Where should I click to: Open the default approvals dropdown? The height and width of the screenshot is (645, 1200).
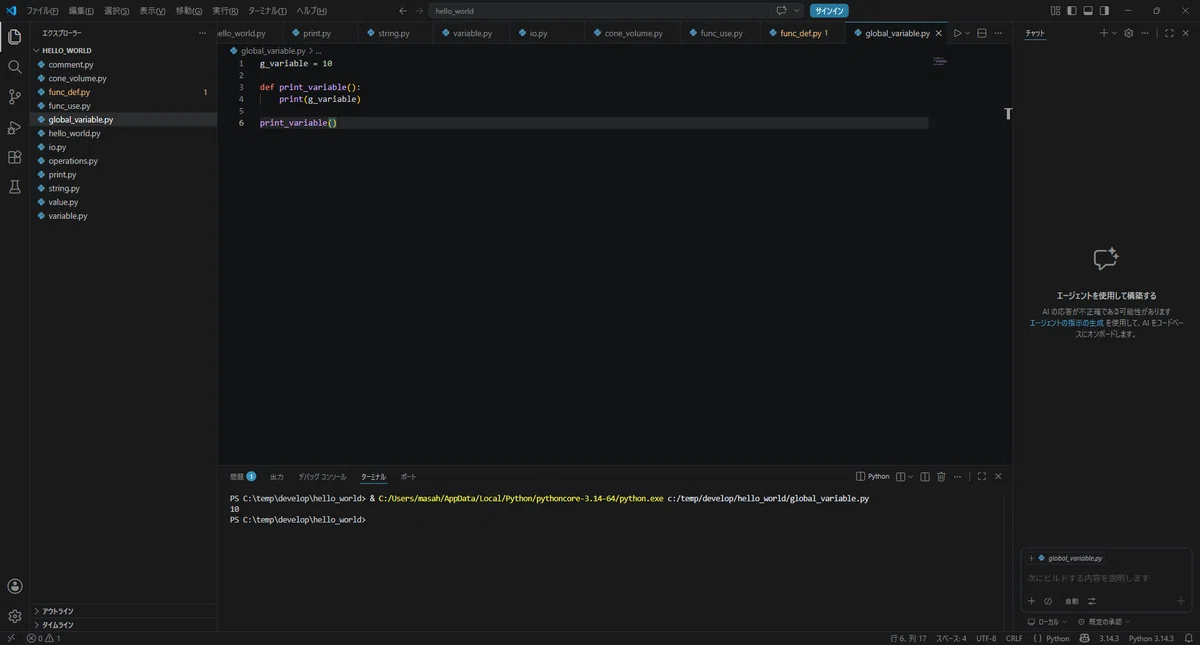1103,622
